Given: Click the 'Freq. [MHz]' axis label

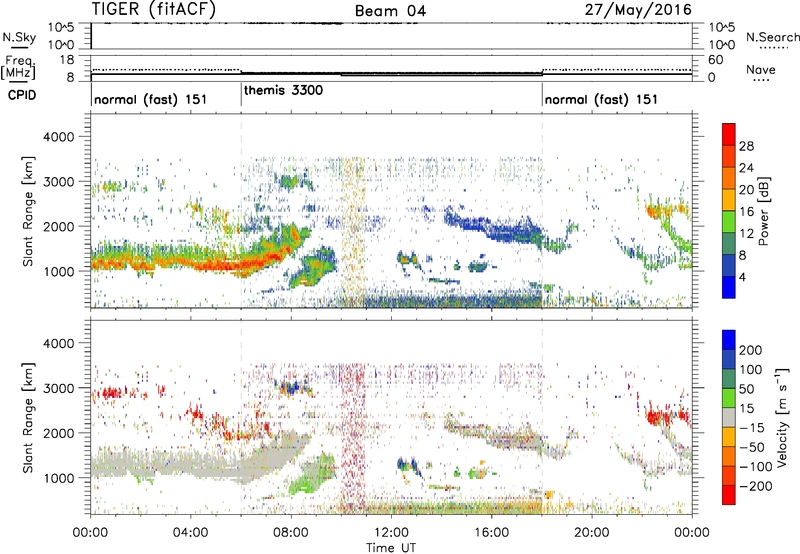Looking at the screenshot, I should (18, 68).
